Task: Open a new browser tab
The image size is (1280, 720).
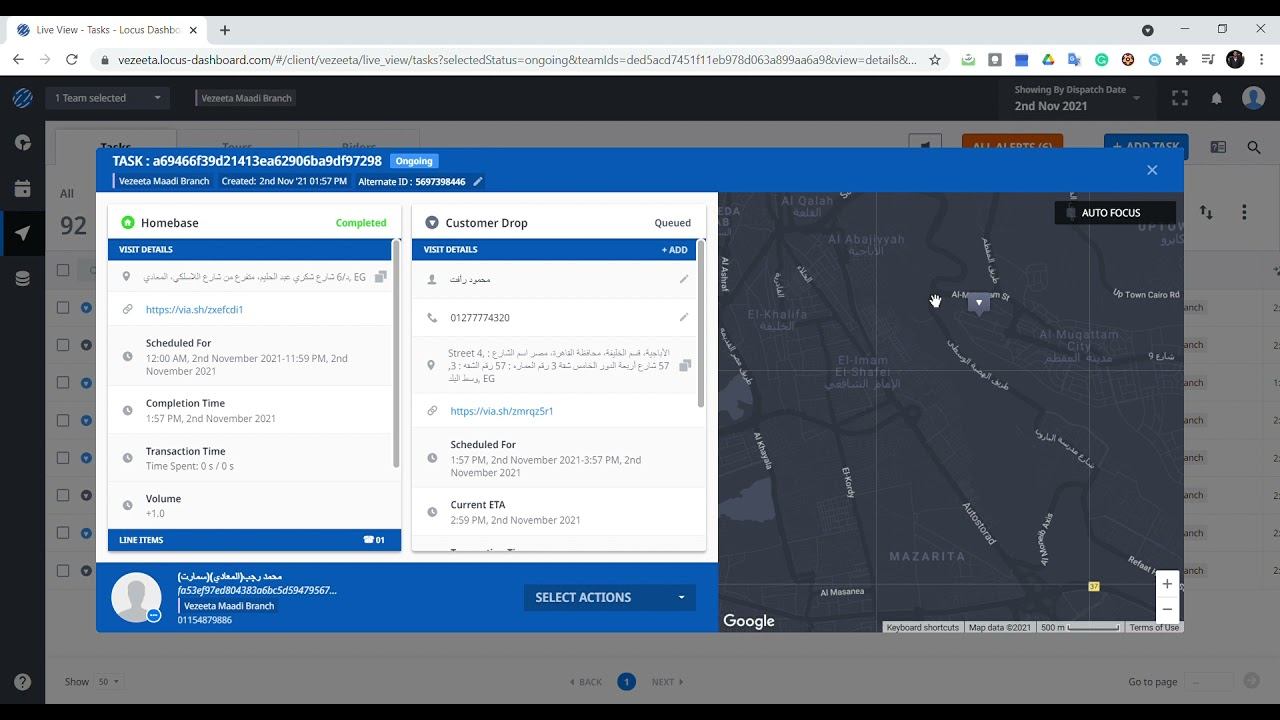Action: tap(225, 30)
